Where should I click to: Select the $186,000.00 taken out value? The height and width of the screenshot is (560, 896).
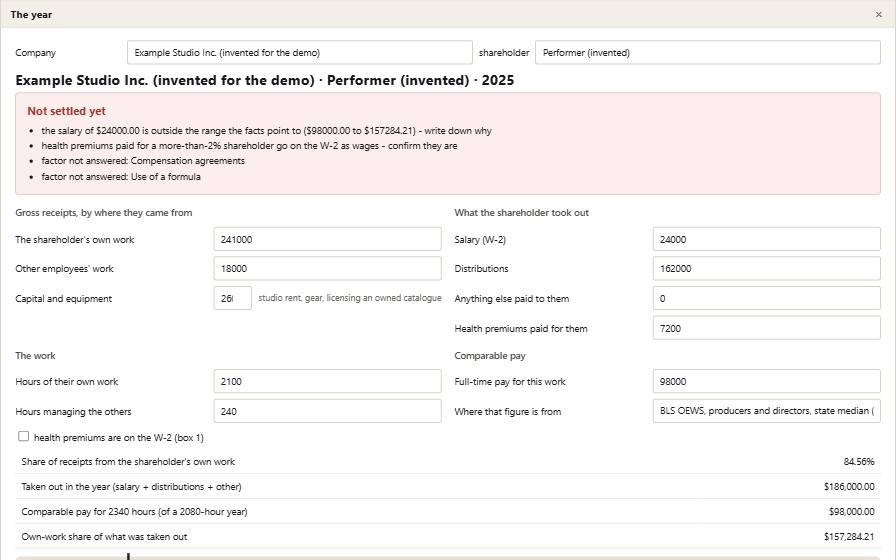click(849, 487)
